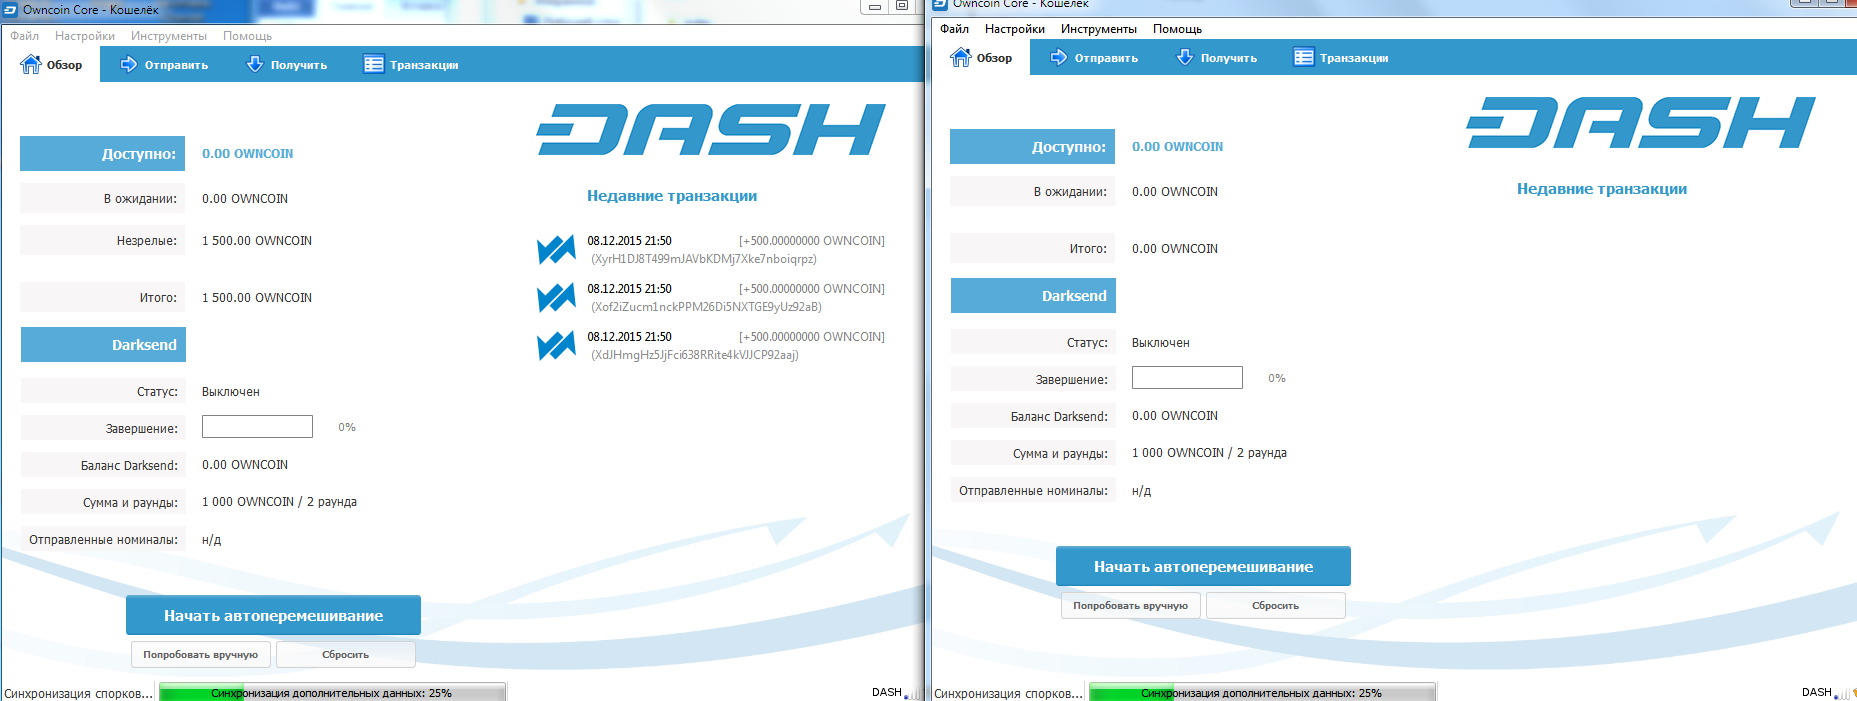Click the Завершение progress box in the right window

[x=1187, y=377]
